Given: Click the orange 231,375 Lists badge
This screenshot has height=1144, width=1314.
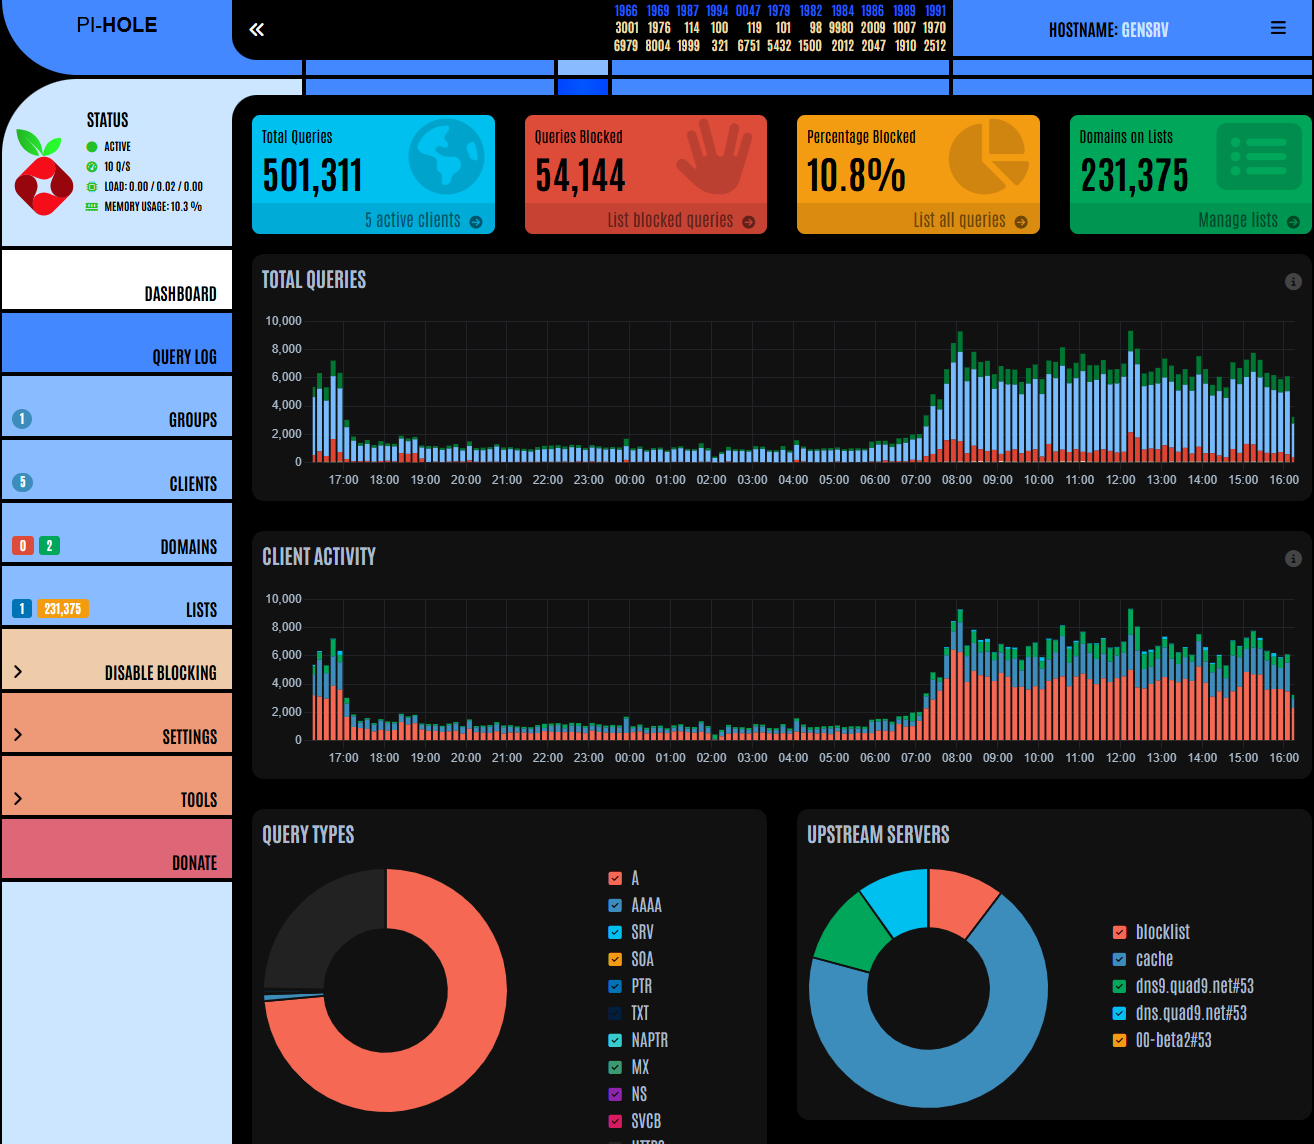Looking at the screenshot, I should pos(63,609).
